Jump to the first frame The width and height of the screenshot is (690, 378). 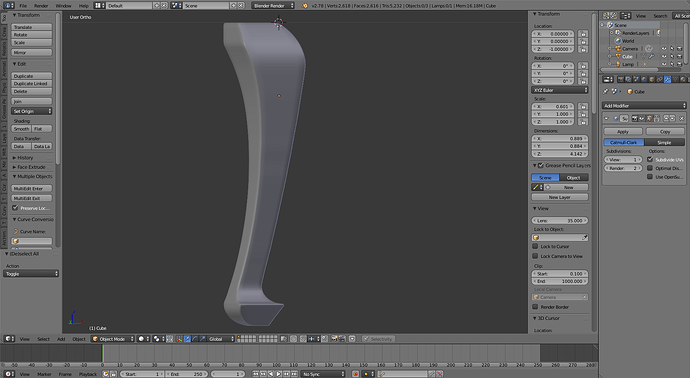pyautogui.click(x=256, y=374)
